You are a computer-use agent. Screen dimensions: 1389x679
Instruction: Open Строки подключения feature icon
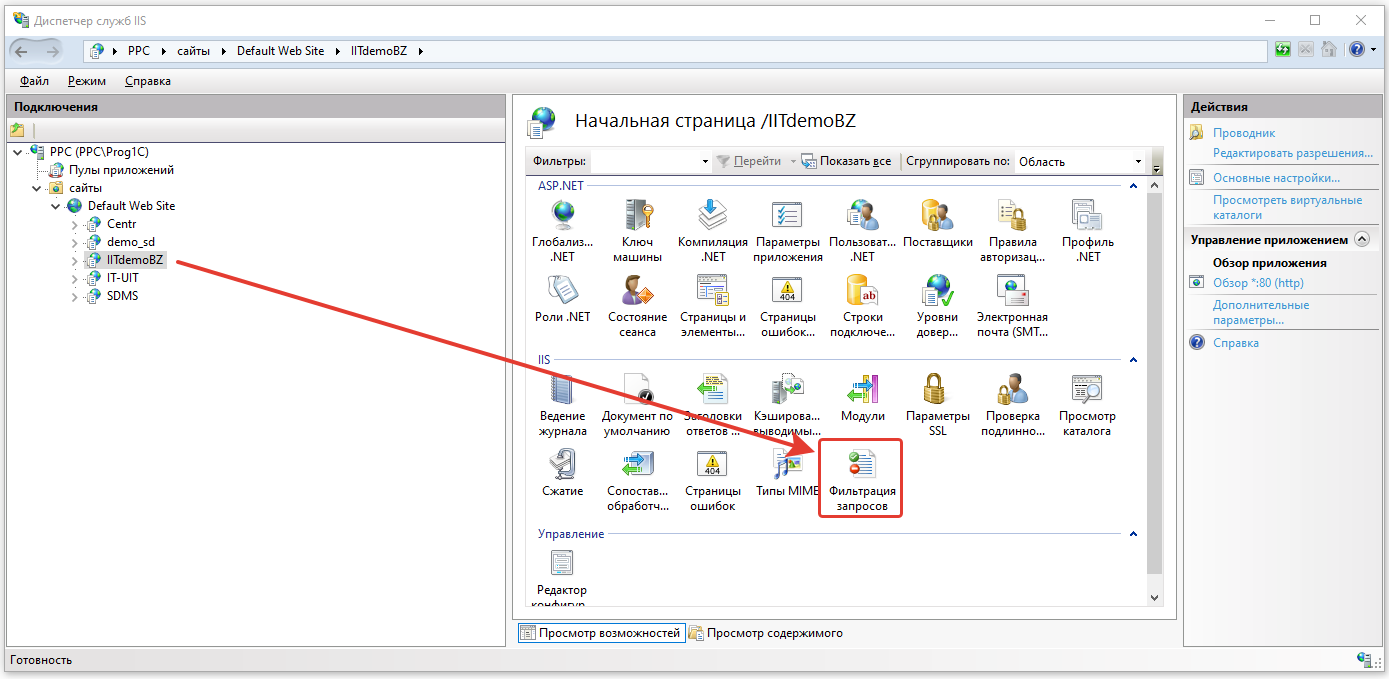(862, 291)
